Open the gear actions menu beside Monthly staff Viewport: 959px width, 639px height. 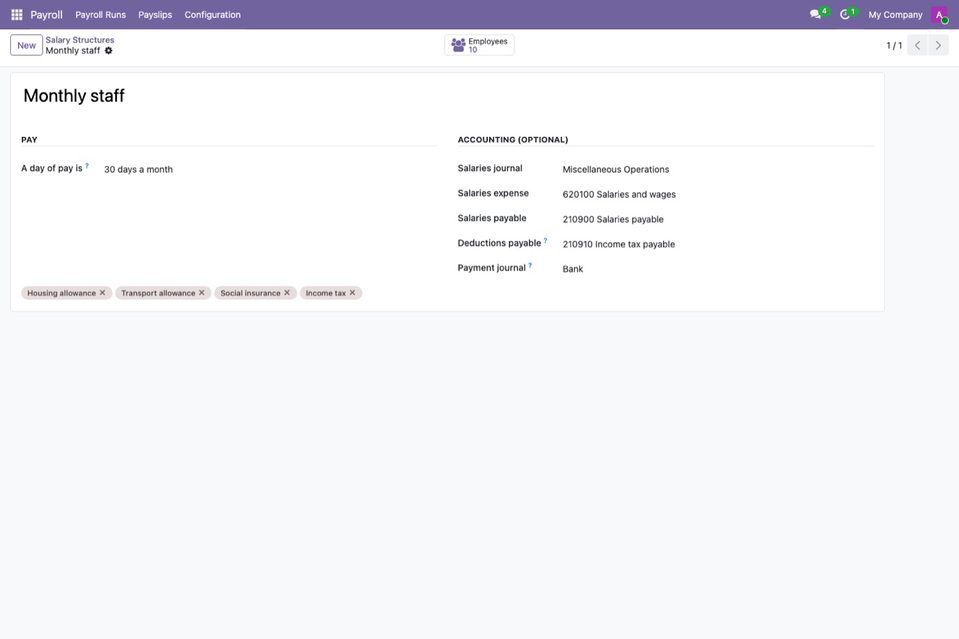tap(108, 51)
